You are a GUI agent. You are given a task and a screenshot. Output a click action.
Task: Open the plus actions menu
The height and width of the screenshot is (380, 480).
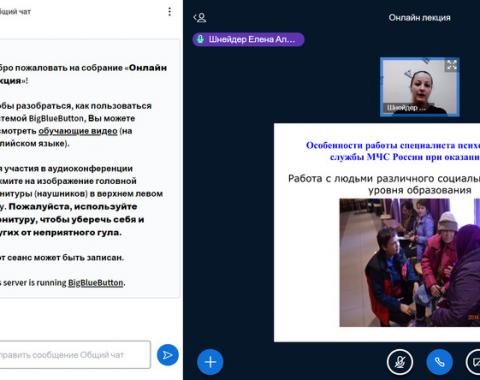(210, 362)
